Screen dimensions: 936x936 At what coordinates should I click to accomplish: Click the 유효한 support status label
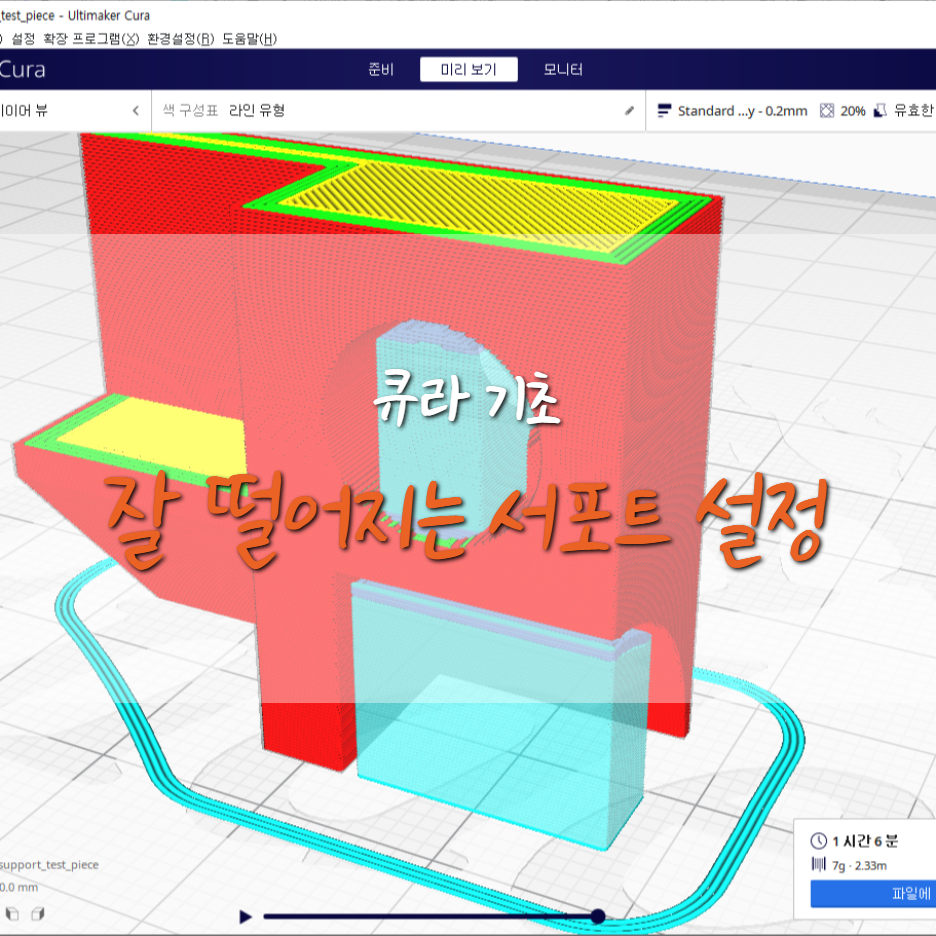913,110
